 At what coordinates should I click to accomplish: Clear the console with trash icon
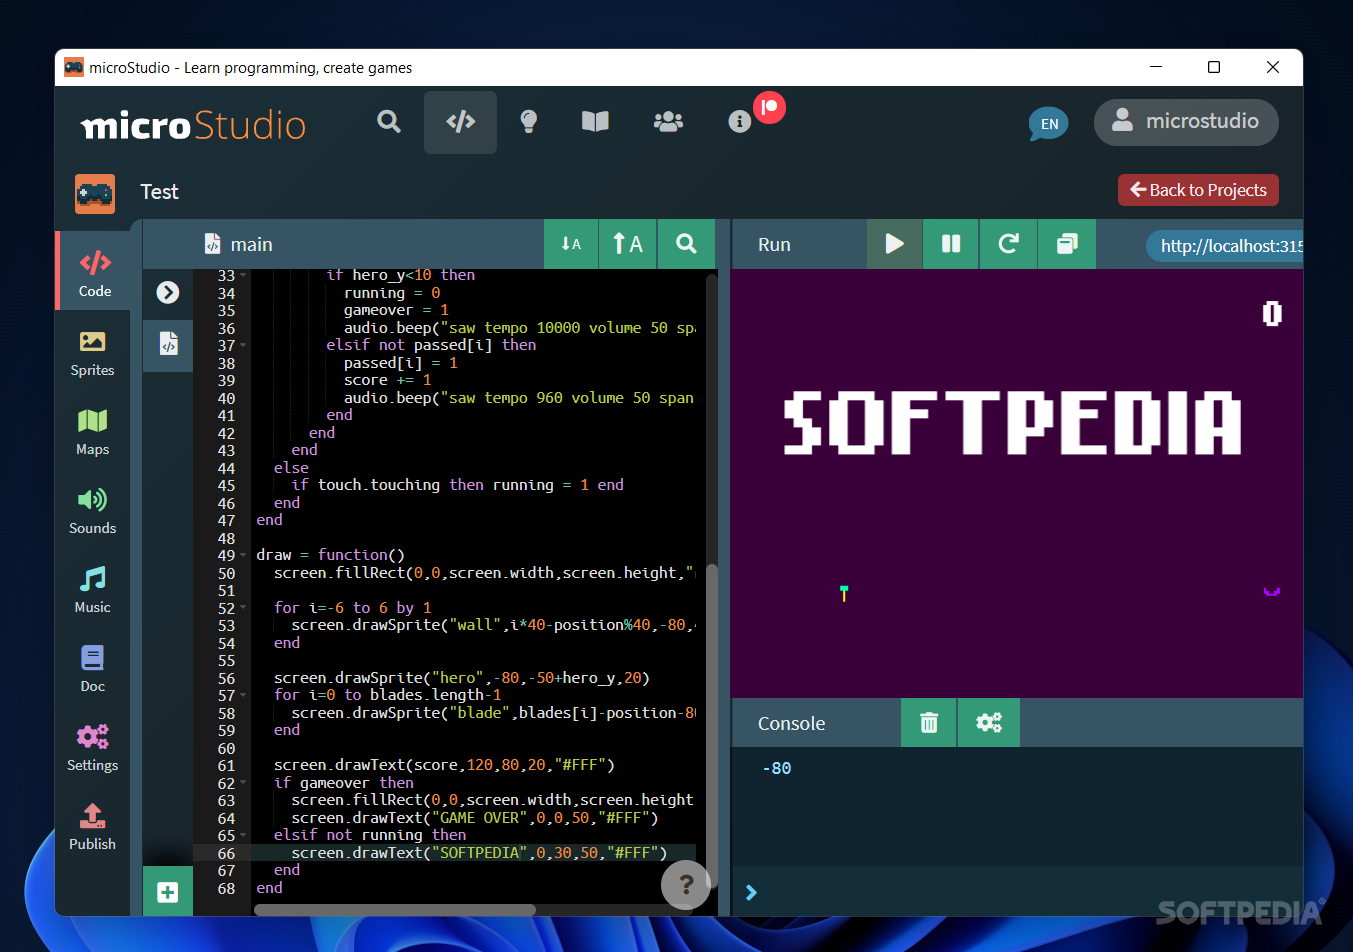929,722
